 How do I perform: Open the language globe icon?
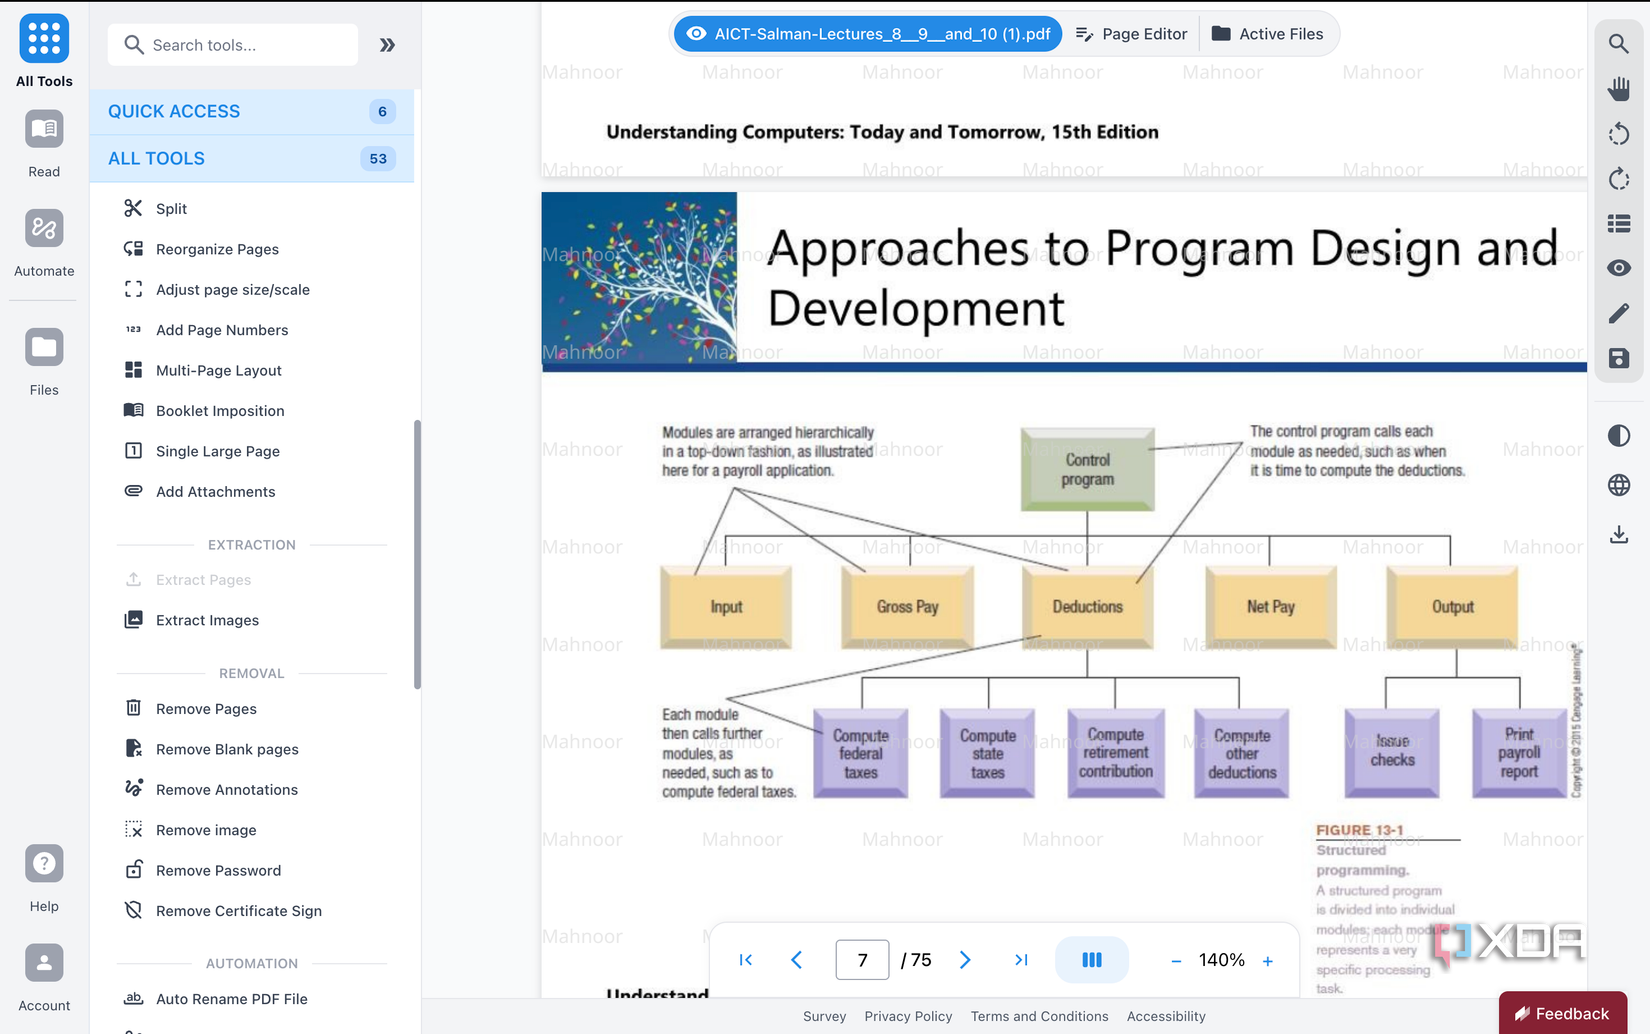pos(1618,485)
